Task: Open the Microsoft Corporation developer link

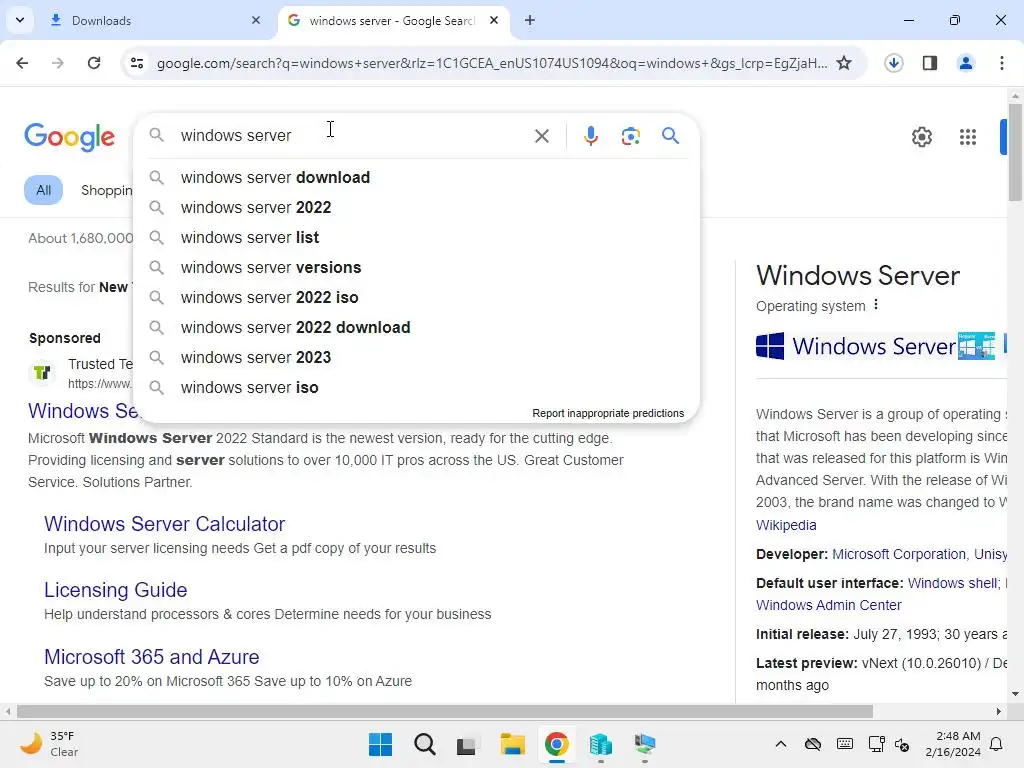Action: pos(899,554)
